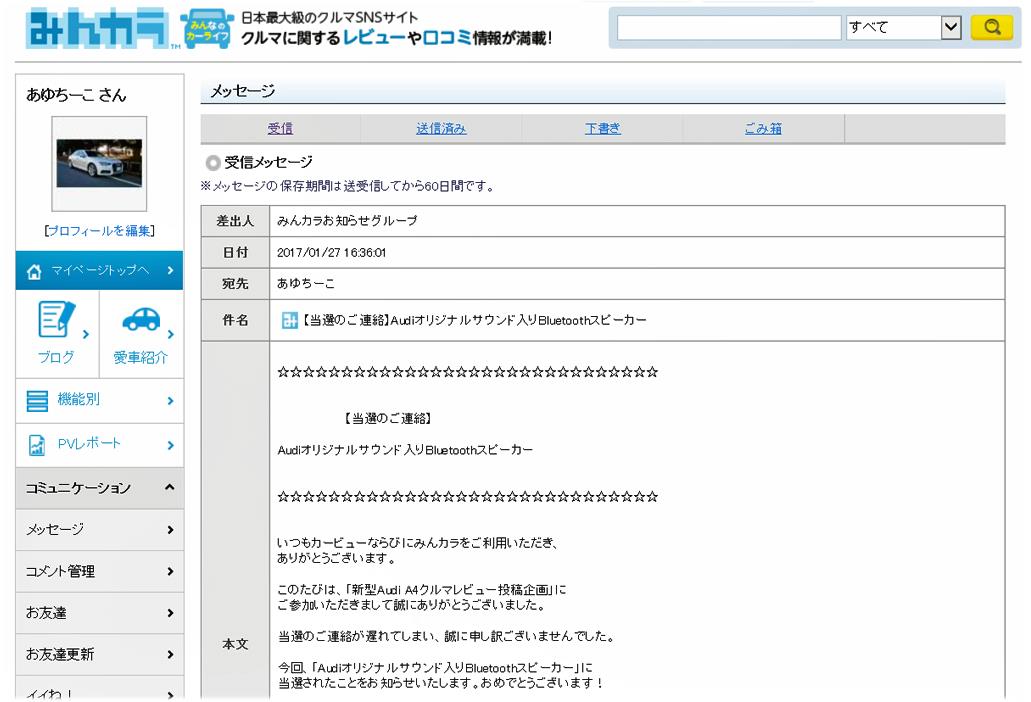Image resolution: width=1031 pixels, height=702 pixels.
Task: Open the すべて search category dropdown
Action: tap(903, 28)
